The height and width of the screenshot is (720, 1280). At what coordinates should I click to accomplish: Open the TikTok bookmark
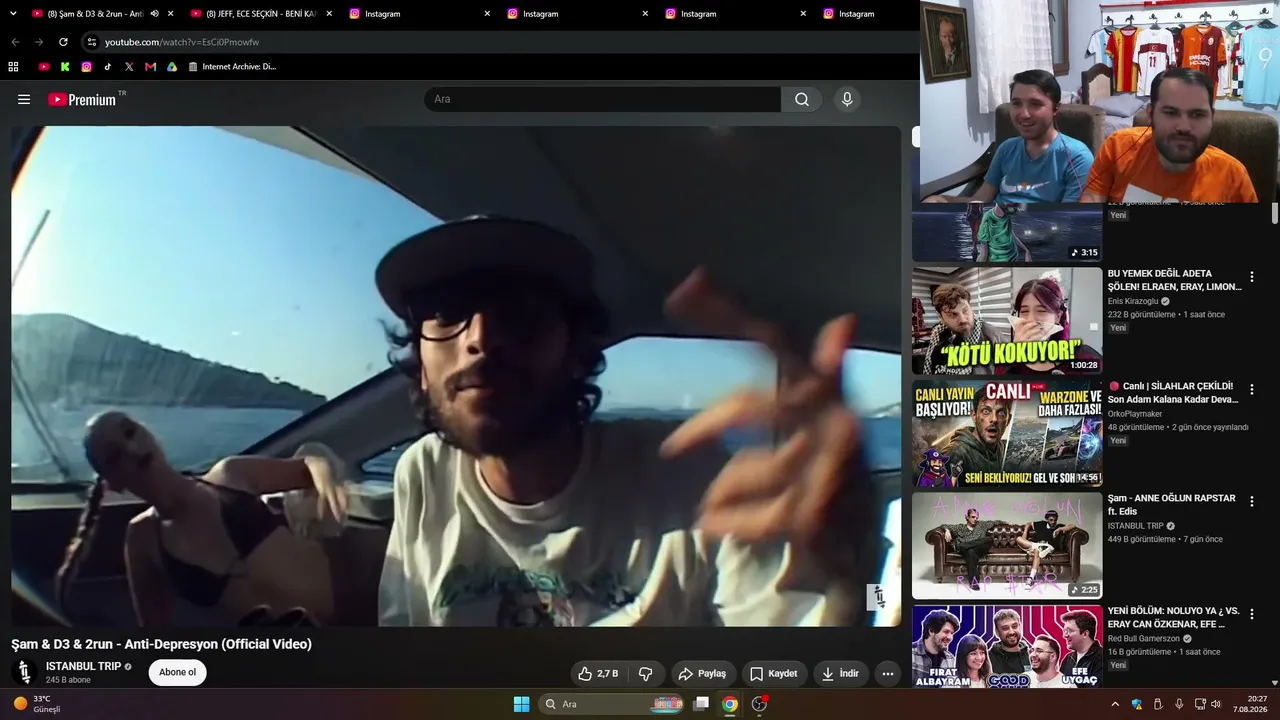(108, 67)
